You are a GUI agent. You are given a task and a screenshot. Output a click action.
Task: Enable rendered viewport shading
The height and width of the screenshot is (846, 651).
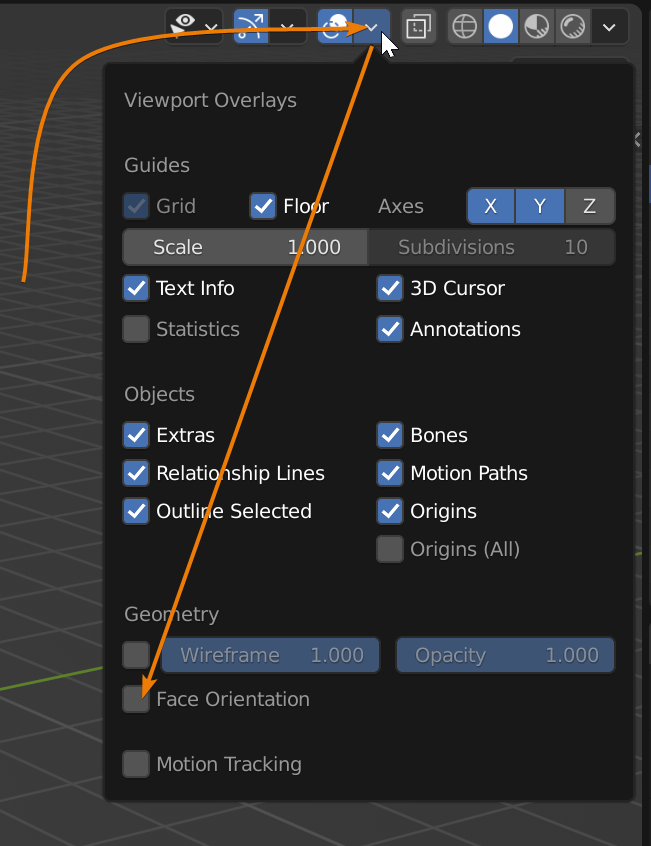[x=573, y=26]
